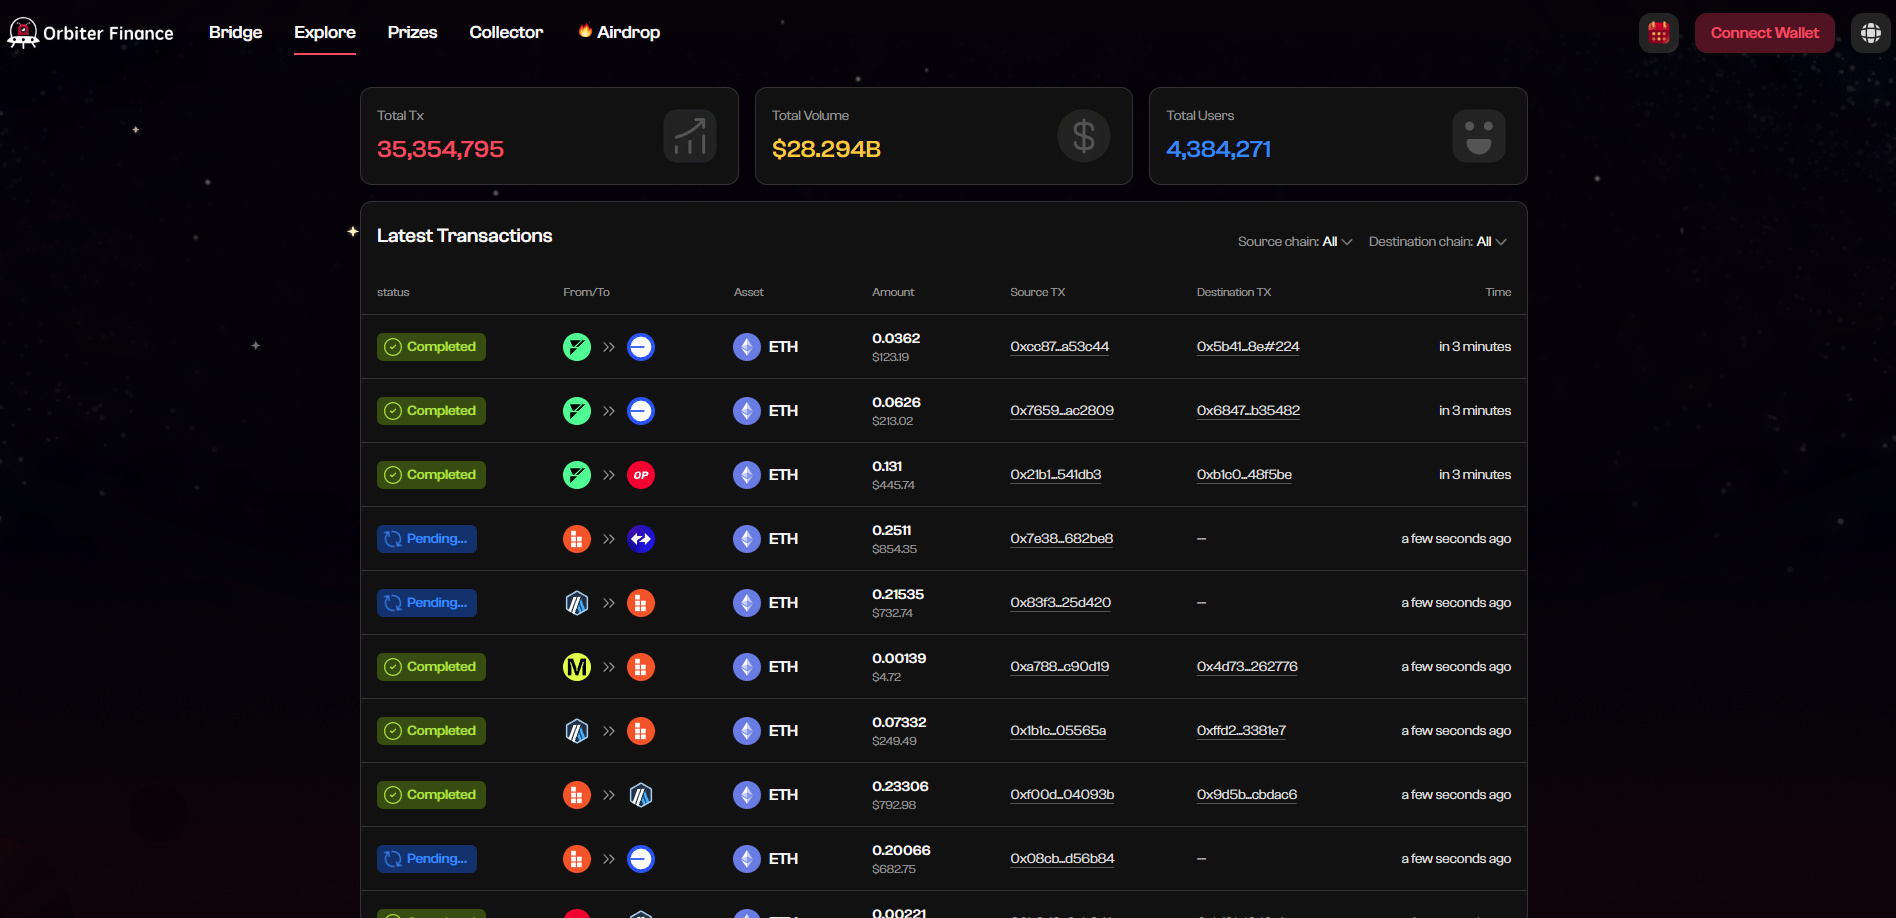Click Connect Wallet button
The image size is (1896, 918).
(1764, 33)
